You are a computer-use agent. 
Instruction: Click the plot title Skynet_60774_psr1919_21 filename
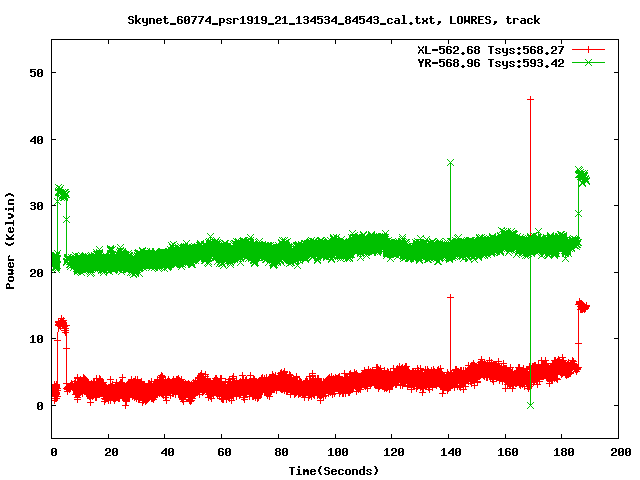(333, 20)
